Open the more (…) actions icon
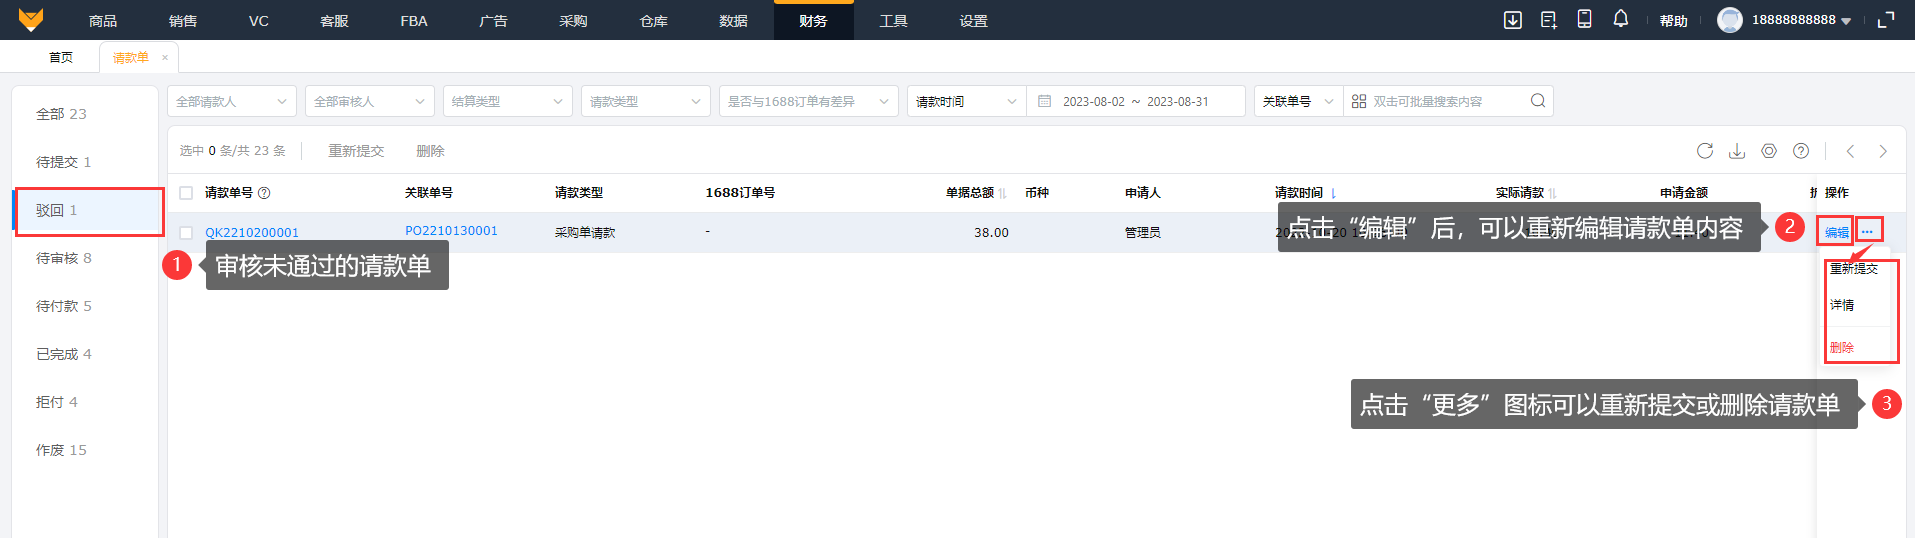This screenshot has width=1915, height=538. [1868, 231]
